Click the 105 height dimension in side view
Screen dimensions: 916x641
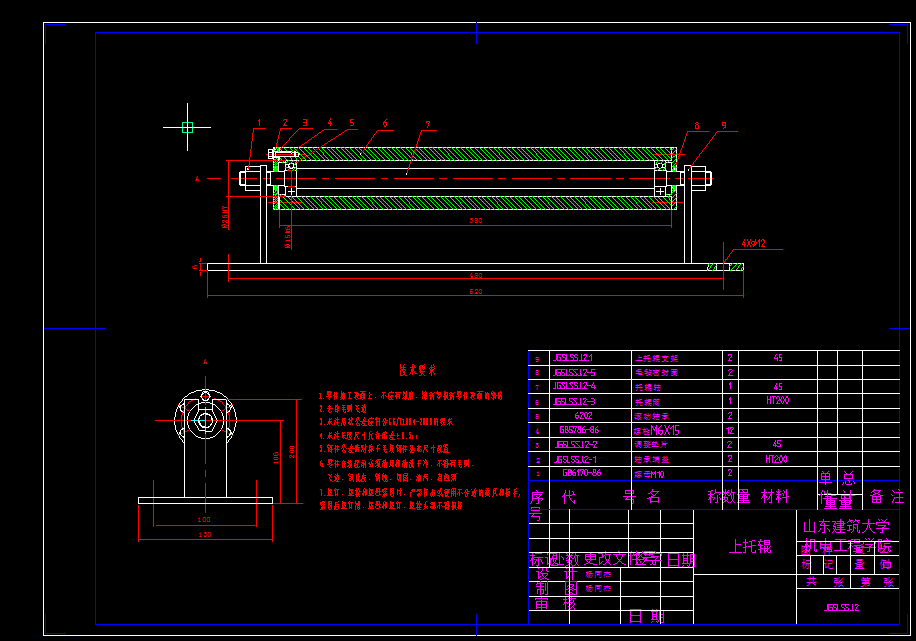tap(276, 458)
